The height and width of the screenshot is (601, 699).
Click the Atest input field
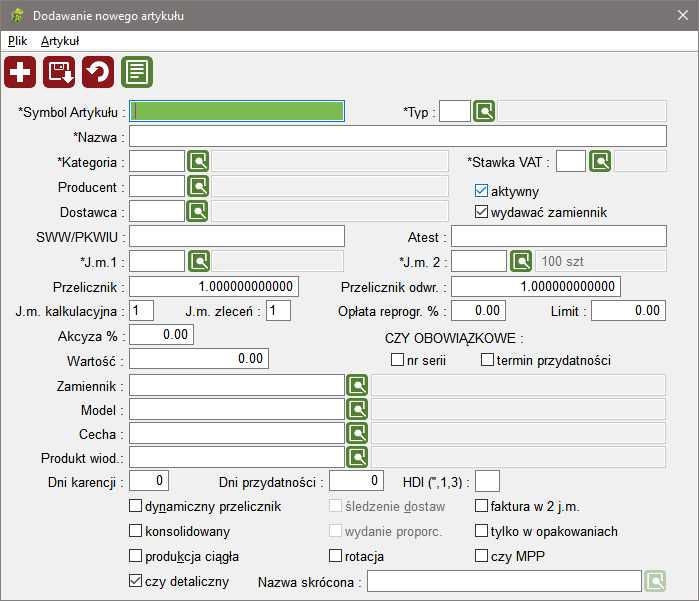559,236
